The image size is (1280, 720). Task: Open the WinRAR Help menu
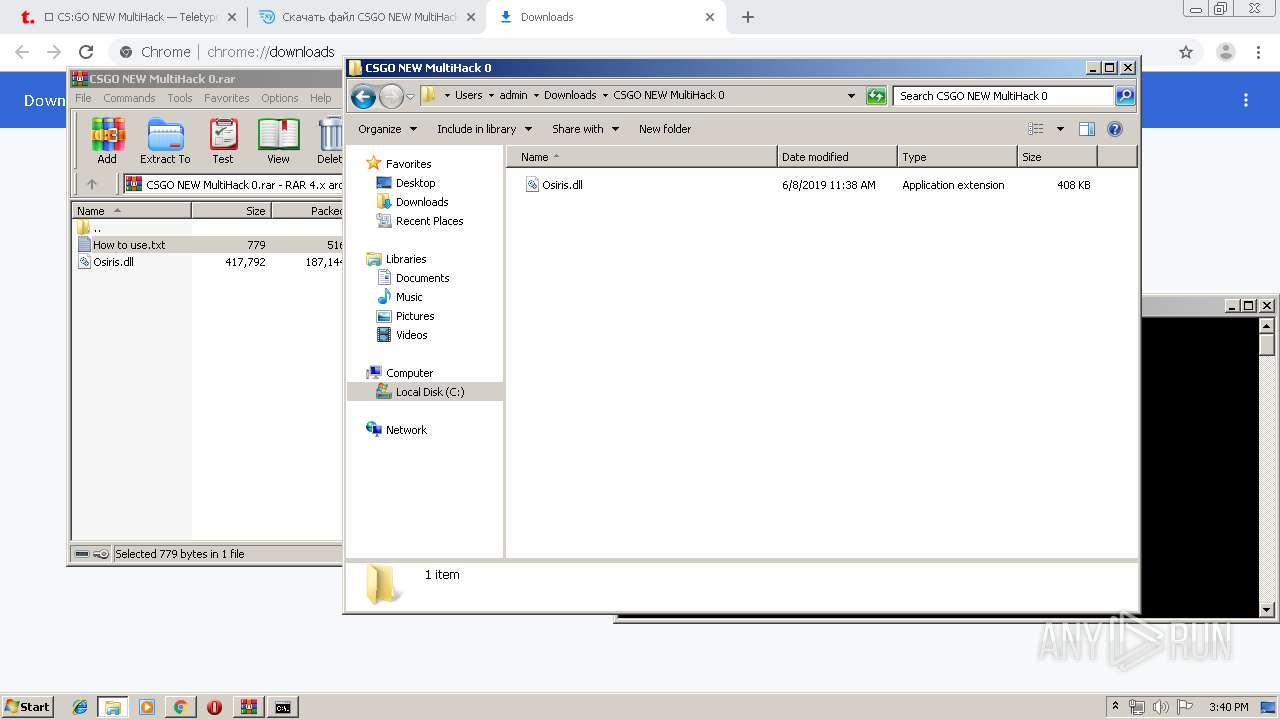pyautogui.click(x=320, y=98)
